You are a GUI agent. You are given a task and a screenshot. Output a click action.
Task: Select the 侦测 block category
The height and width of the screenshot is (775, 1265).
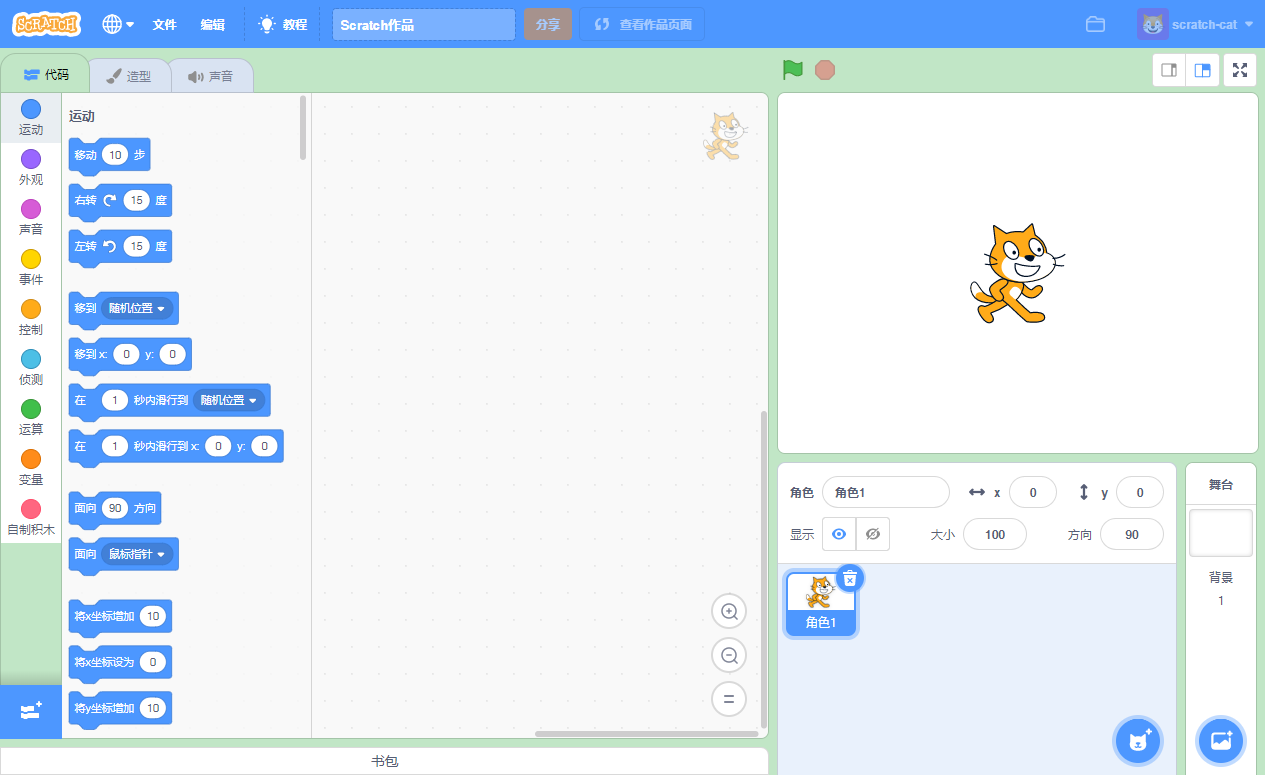(x=31, y=368)
